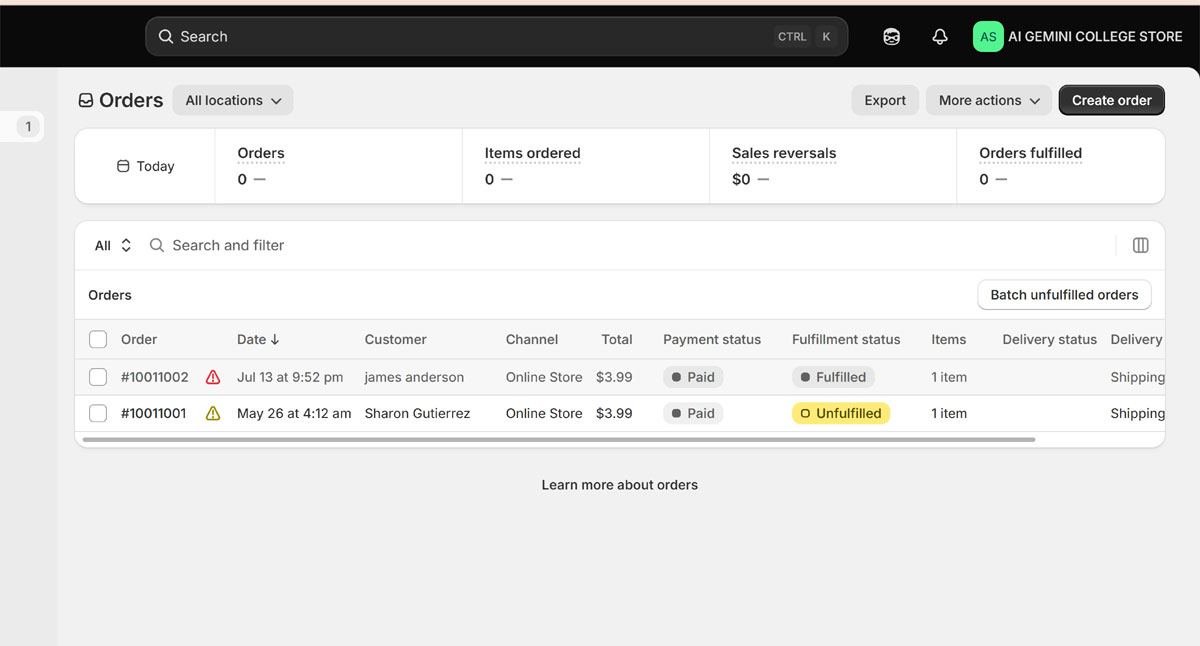The width and height of the screenshot is (1200, 646).
Task: Click the Today calendar date filter
Action: tap(146, 166)
